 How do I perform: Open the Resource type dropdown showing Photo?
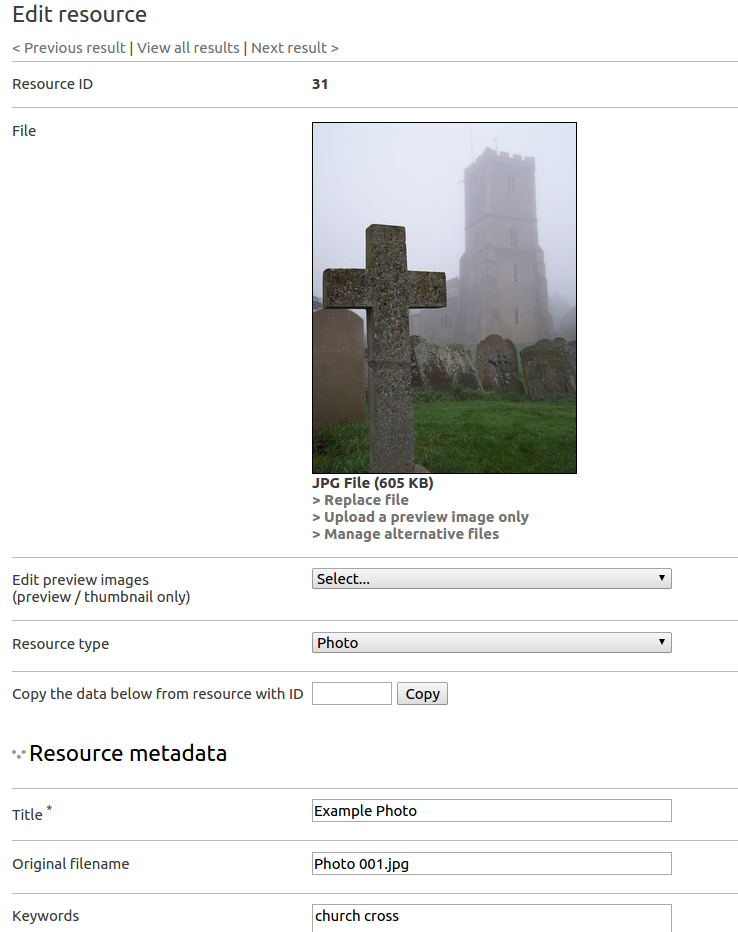[x=491, y=643]
